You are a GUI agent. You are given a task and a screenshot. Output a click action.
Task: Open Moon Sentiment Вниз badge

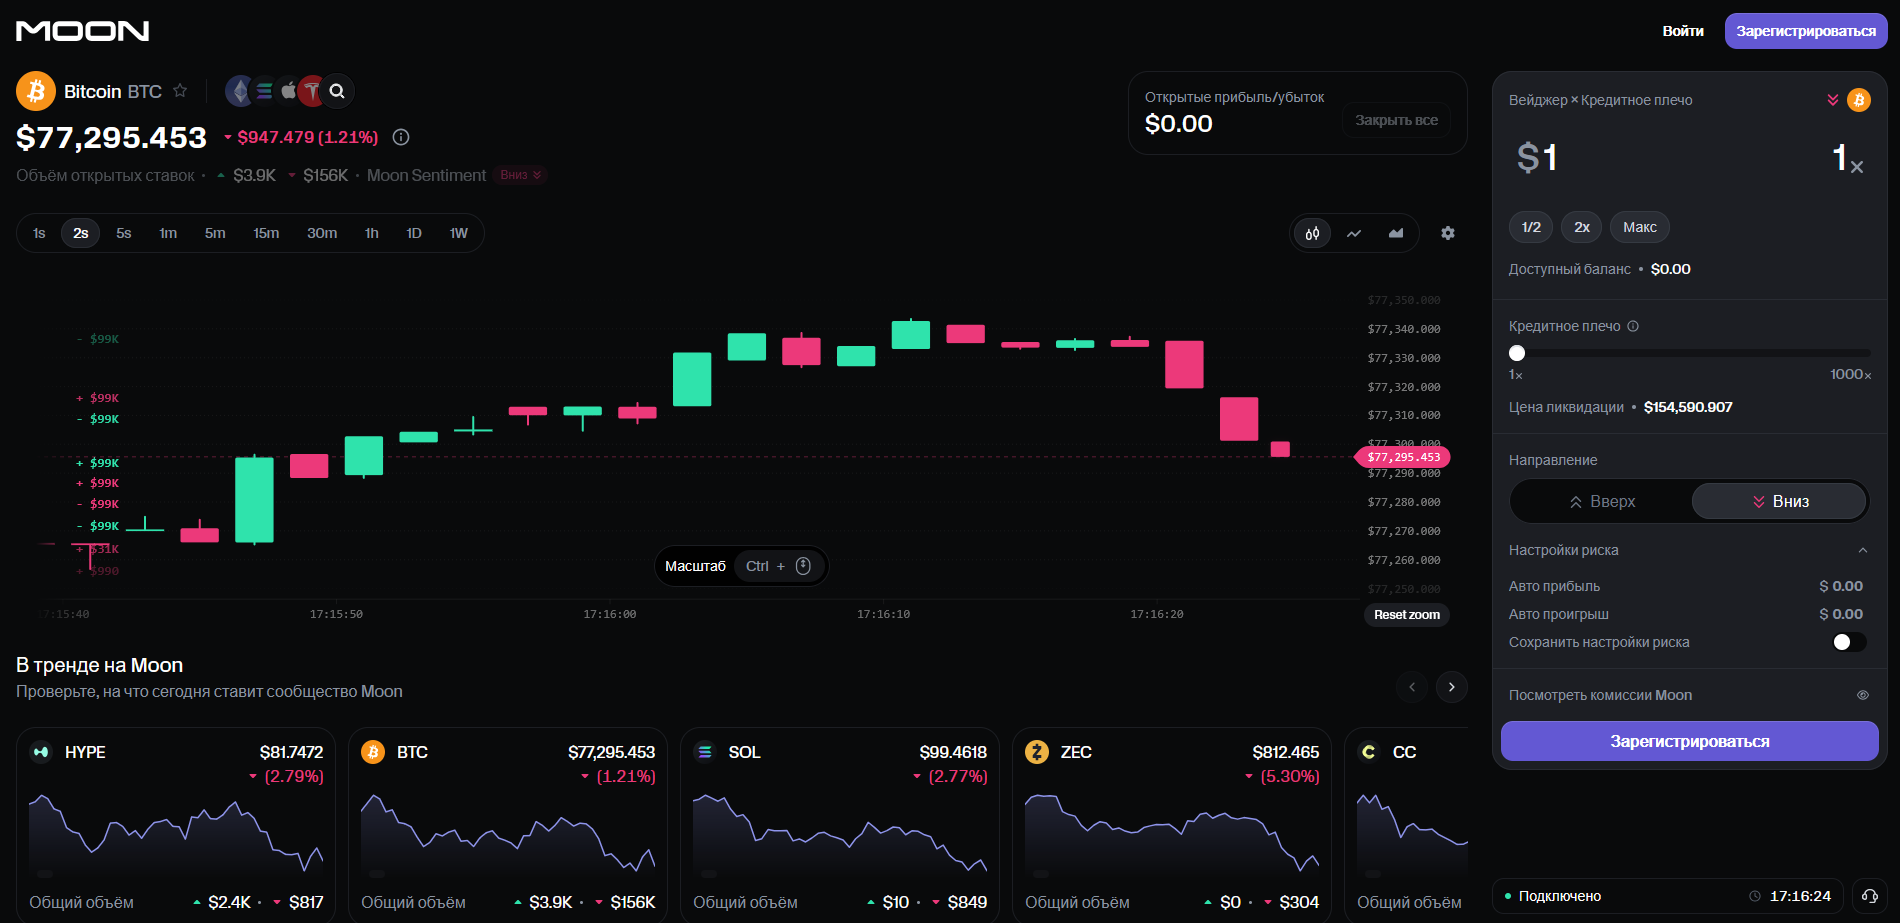coord(521,175)
